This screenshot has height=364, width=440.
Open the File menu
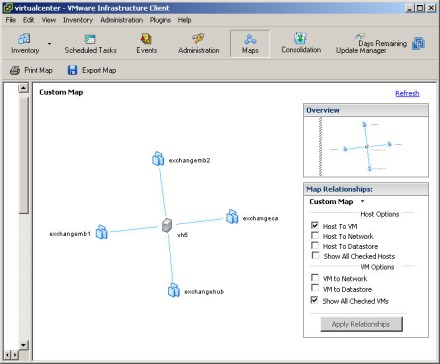pyautogui.click(x=11, y=20)
